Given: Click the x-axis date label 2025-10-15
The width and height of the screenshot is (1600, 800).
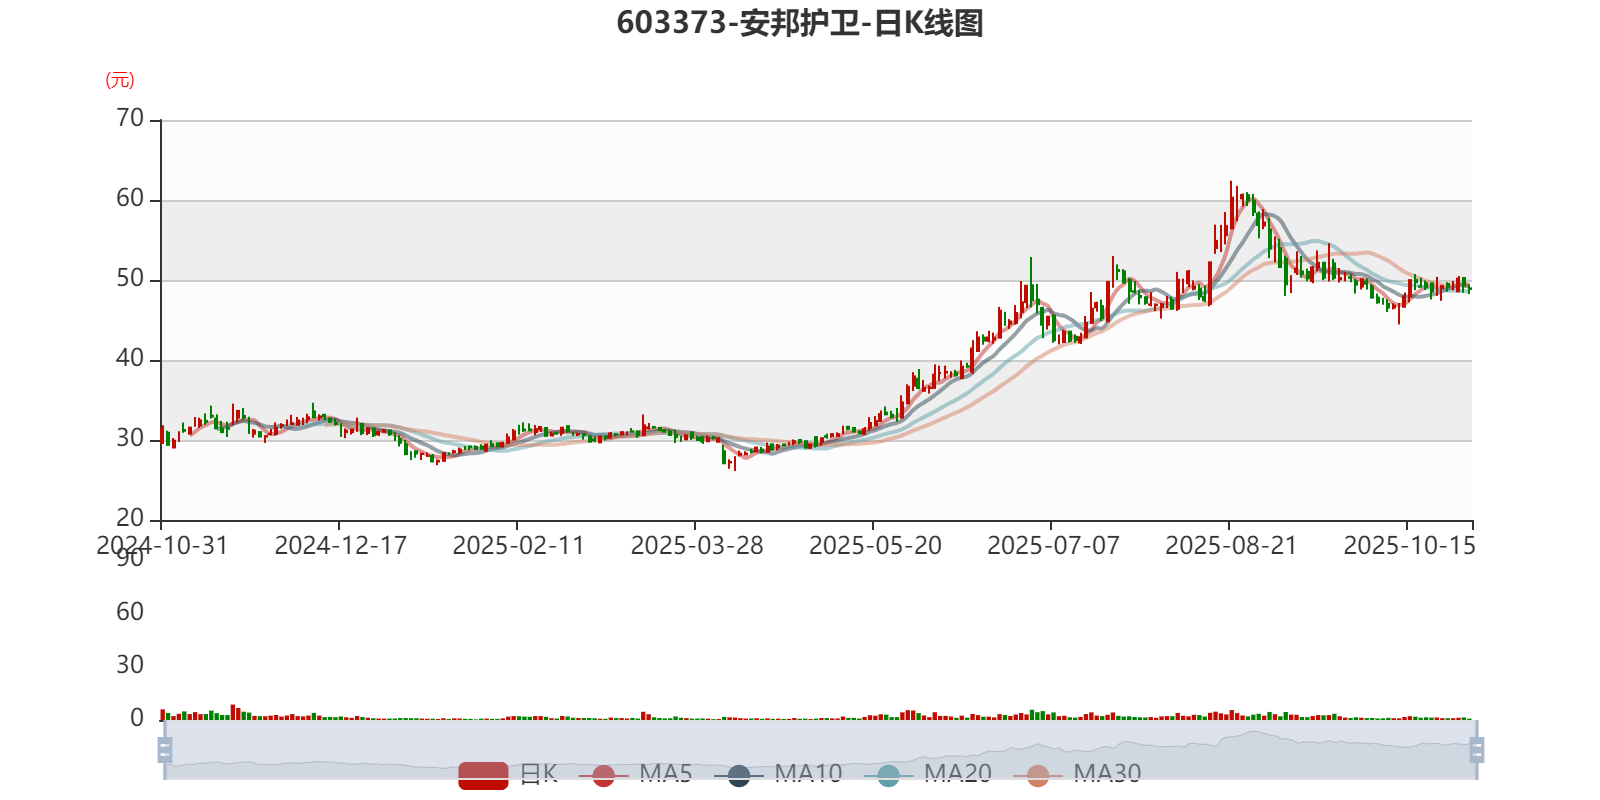Looking at the screenshot, I should coord(1409,546).
